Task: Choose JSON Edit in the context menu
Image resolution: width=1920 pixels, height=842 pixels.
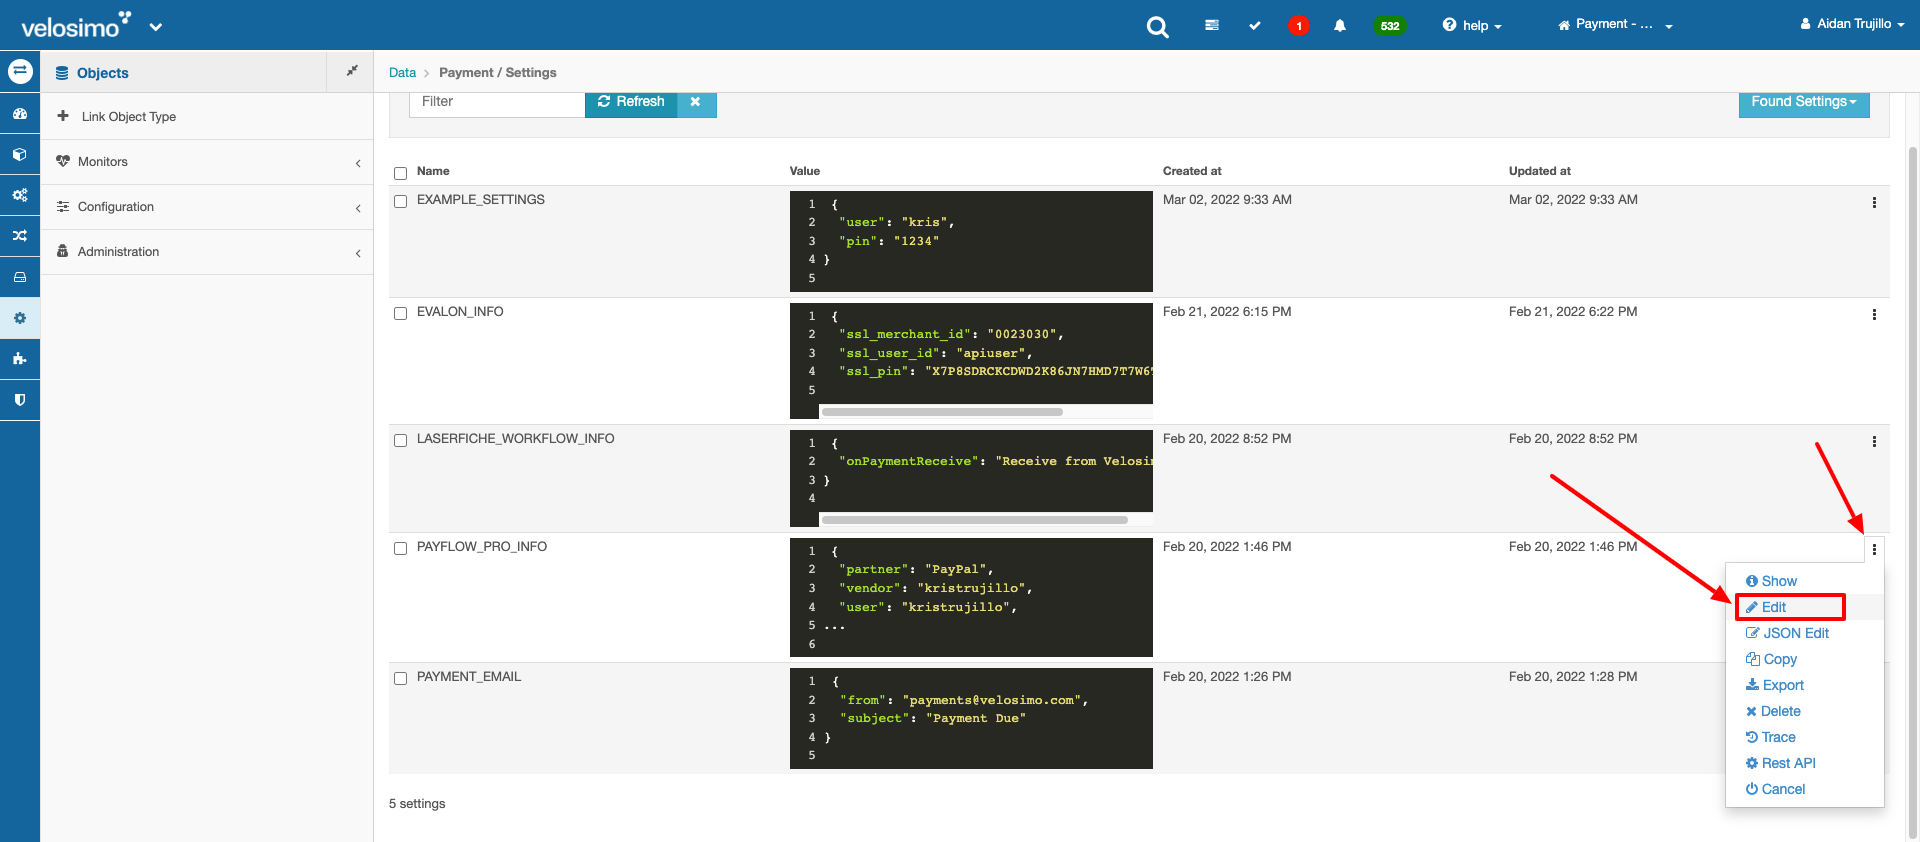Action: (x=1787, y=633)
